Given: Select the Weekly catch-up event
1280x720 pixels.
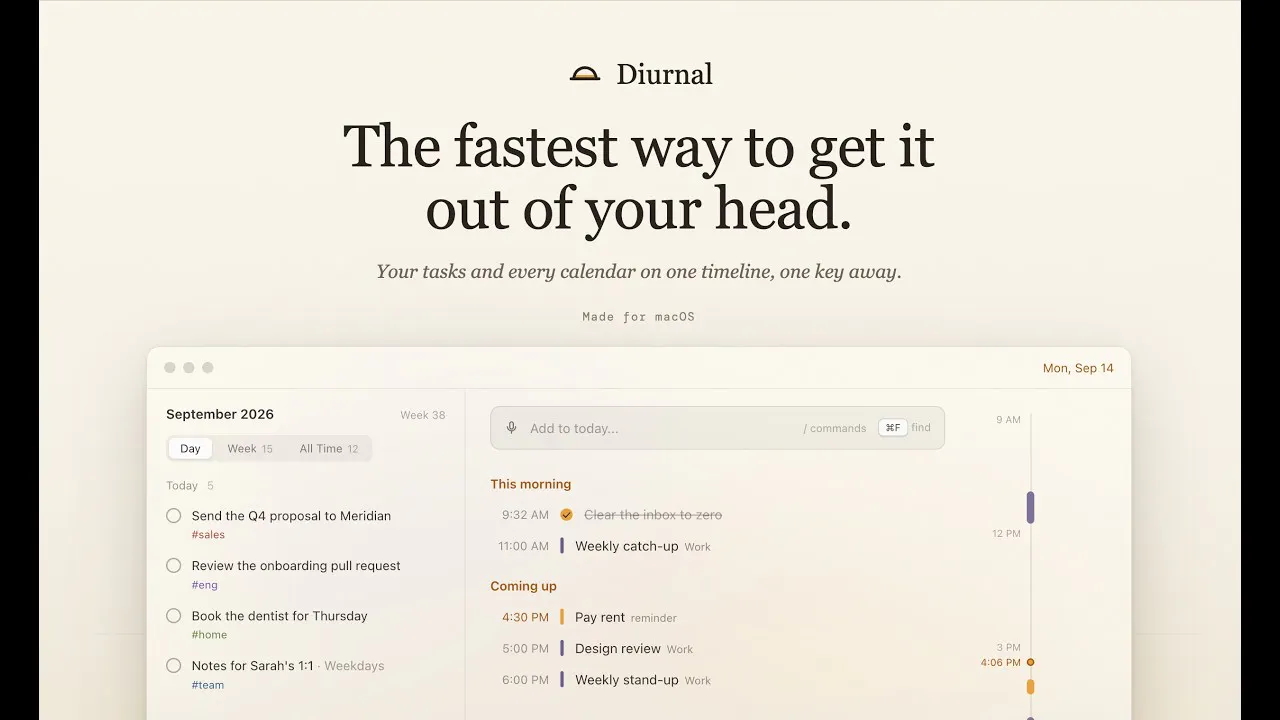Looking at the screenshot, I should [x=627, y=546].
